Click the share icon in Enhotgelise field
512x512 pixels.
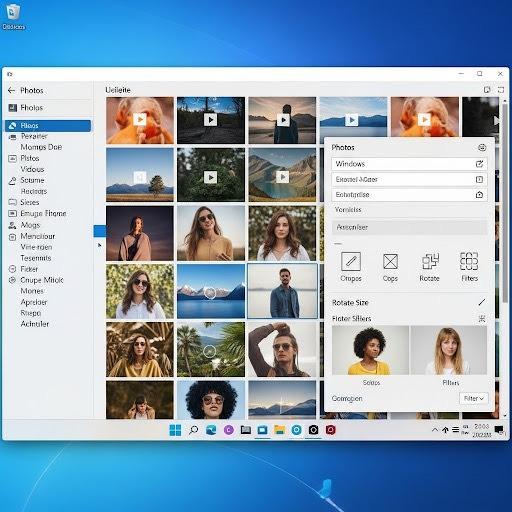coord(479,194)
